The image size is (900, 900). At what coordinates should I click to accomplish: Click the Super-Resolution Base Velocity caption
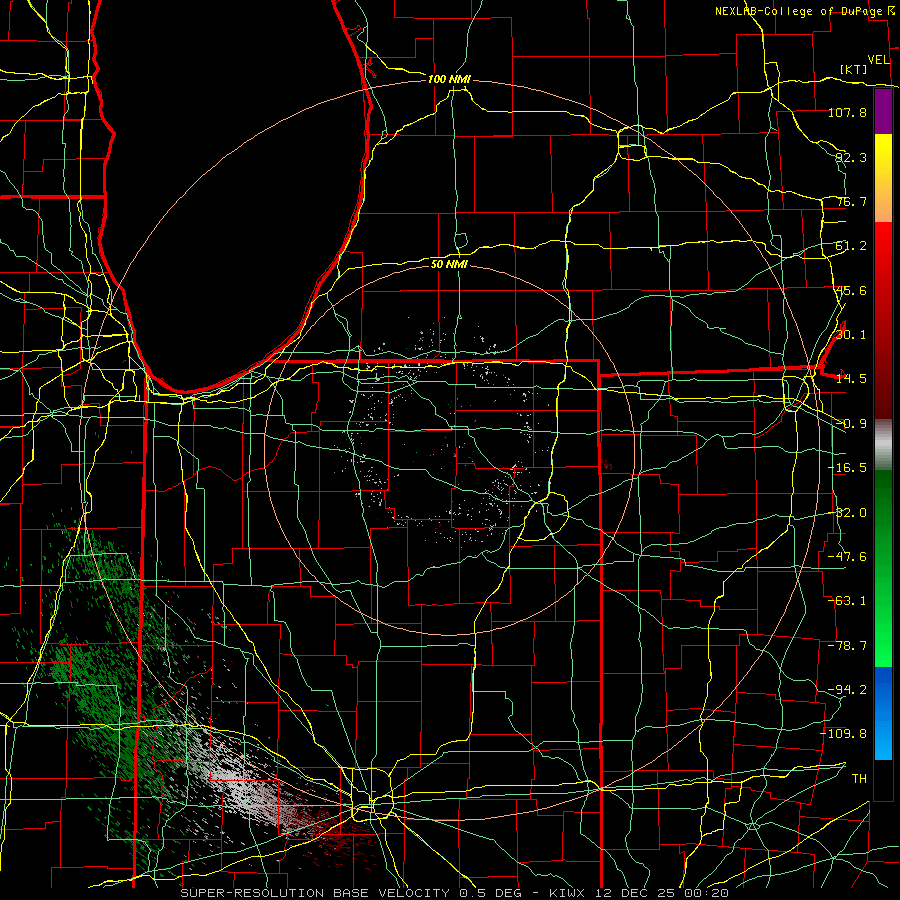pyautogui.click(x=455, y=893)
